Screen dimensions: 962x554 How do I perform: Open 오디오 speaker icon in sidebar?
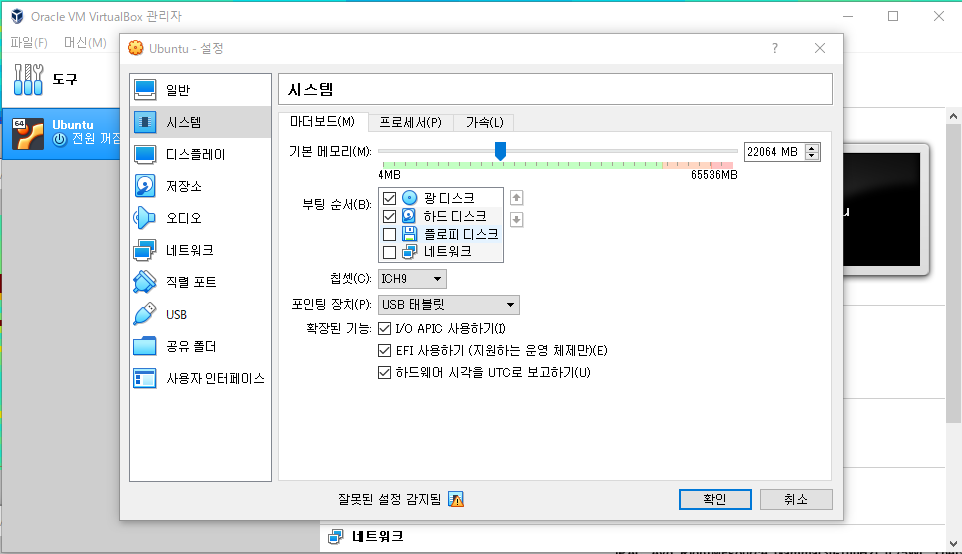click(145, 218)
